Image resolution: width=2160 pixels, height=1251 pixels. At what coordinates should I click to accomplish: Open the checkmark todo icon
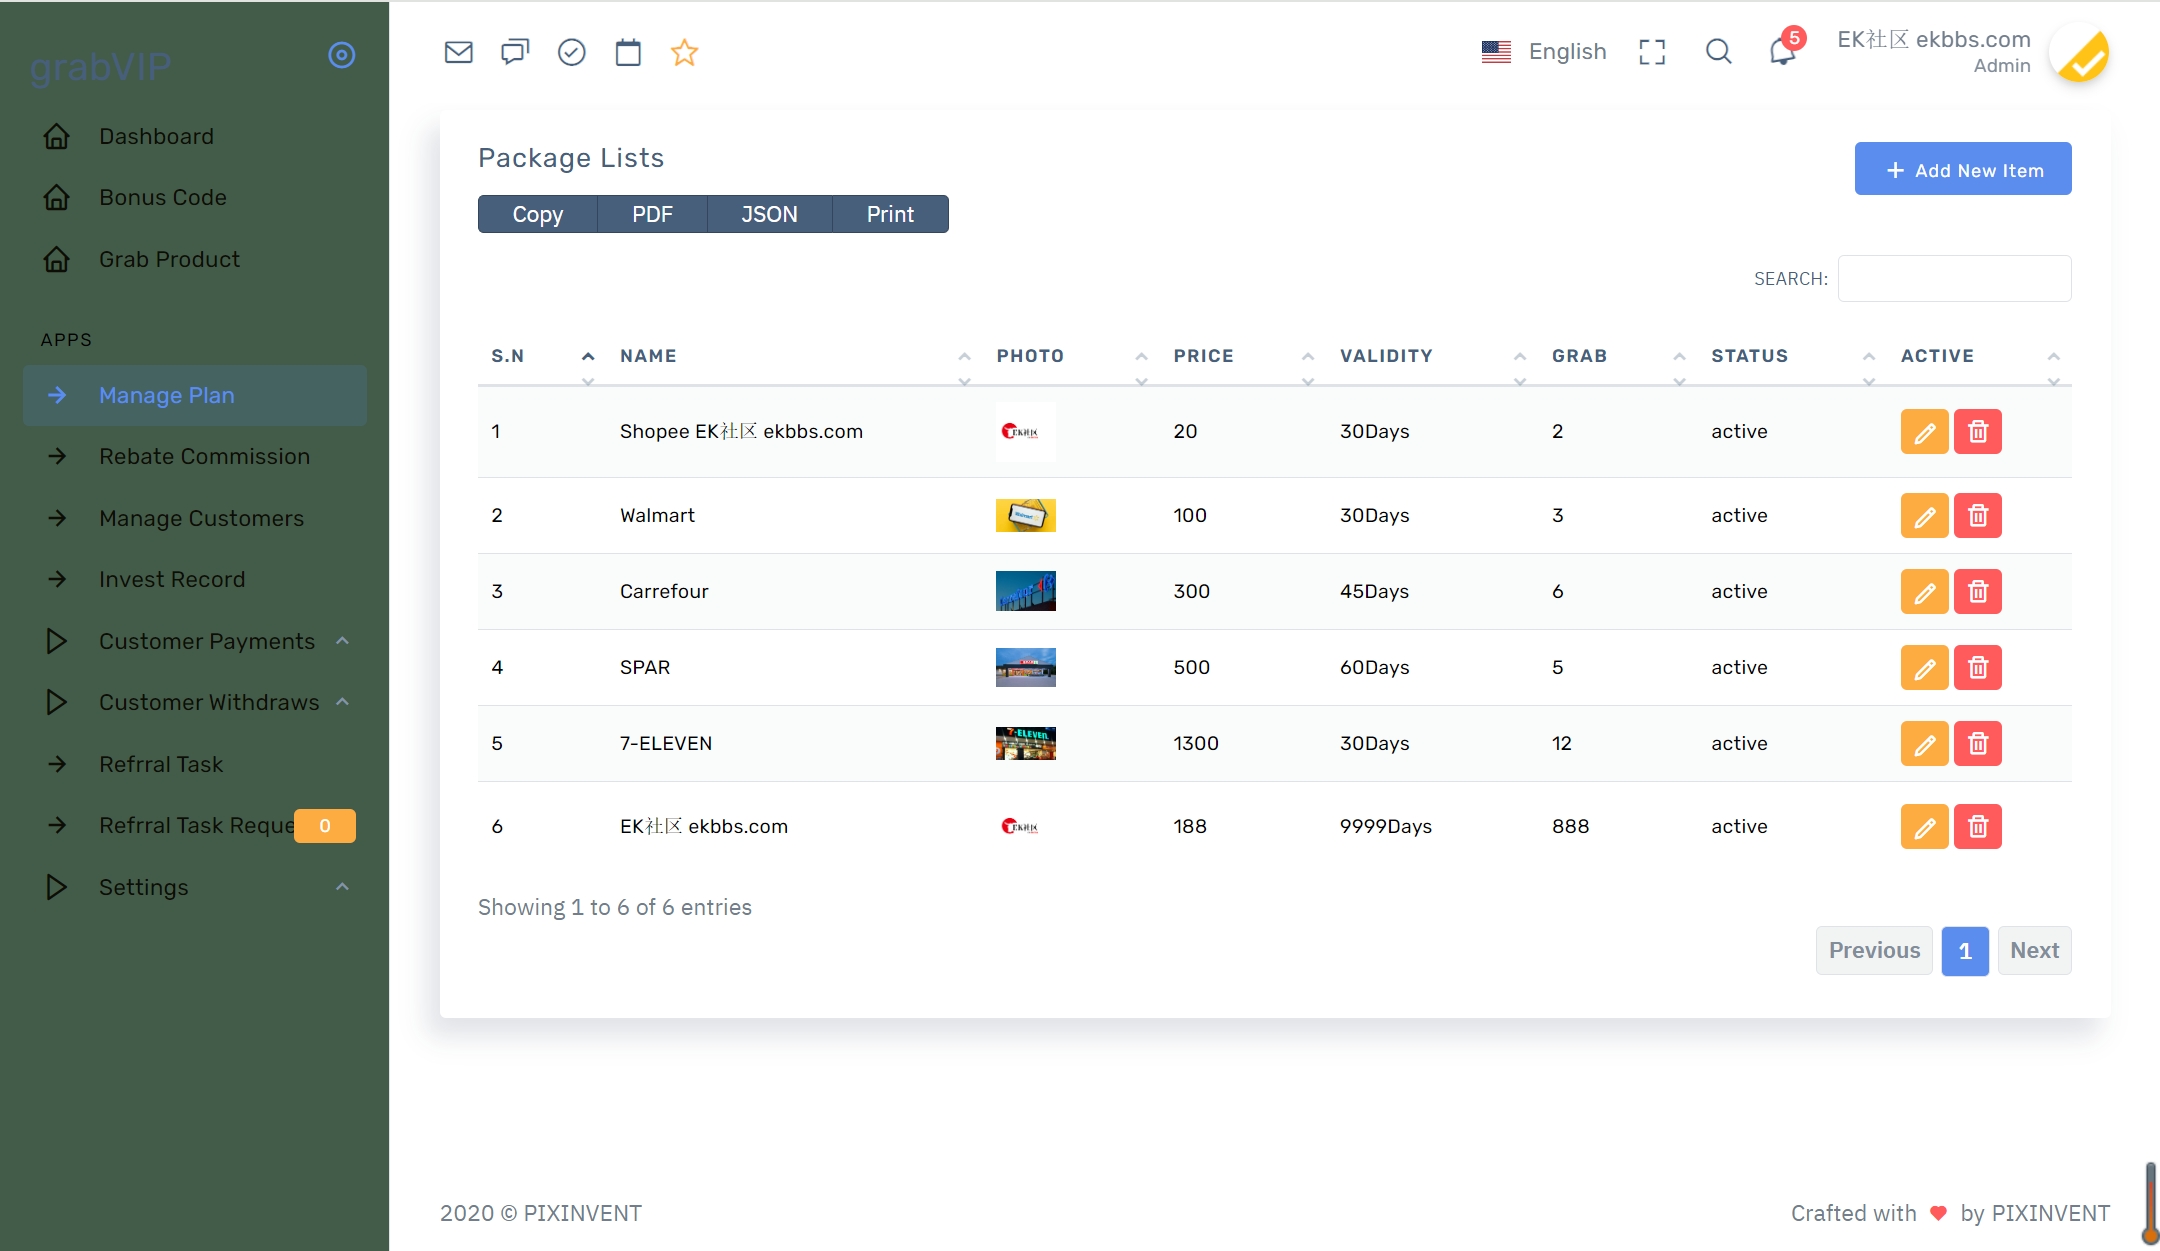pyautogui.click(x=571, y=52)
